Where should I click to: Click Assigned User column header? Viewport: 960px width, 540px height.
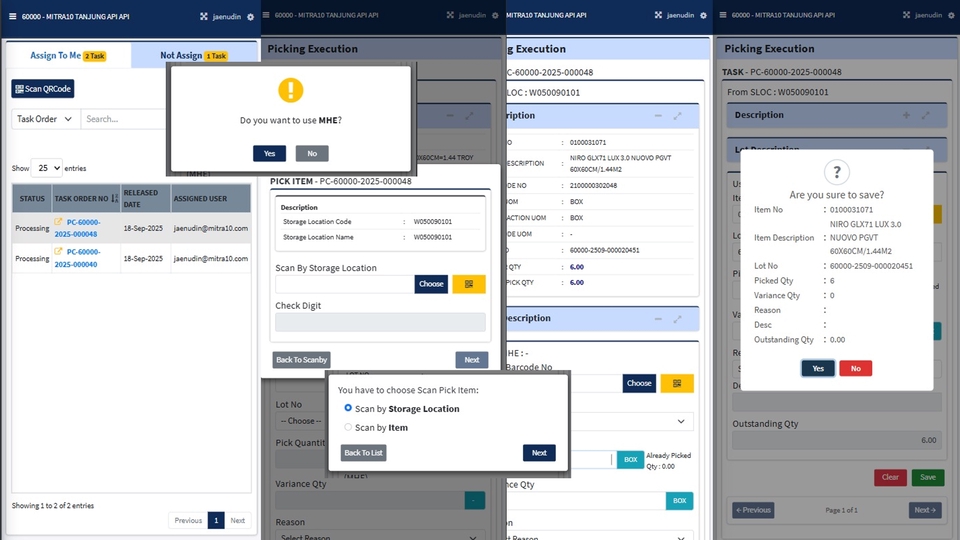[211, 198]
